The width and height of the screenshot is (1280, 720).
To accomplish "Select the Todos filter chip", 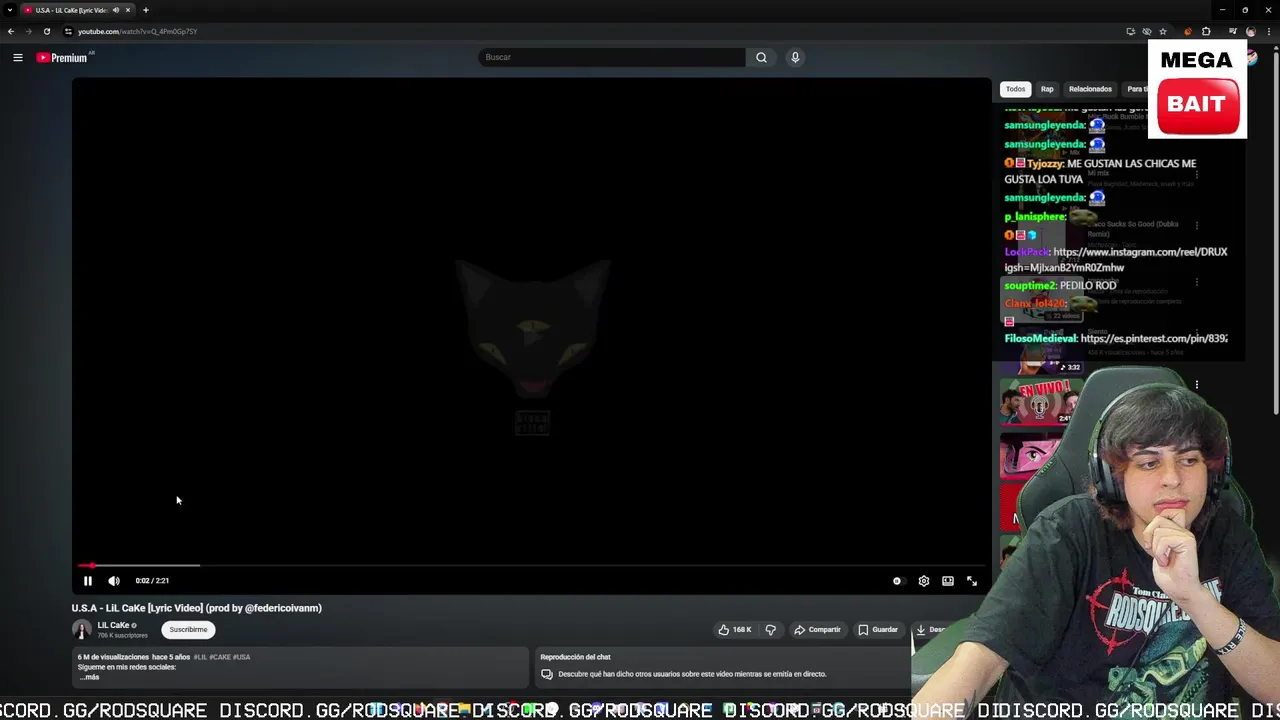I will (1016, 89).
